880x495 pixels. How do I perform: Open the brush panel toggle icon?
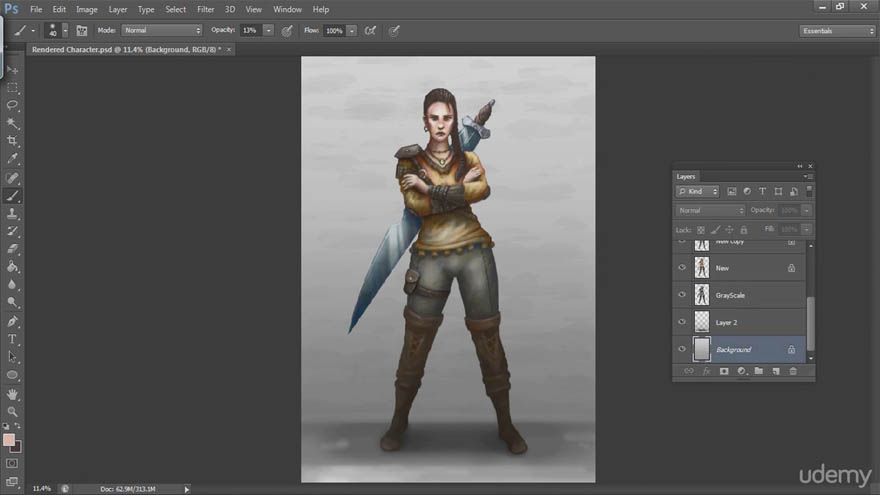pos(81,31)
